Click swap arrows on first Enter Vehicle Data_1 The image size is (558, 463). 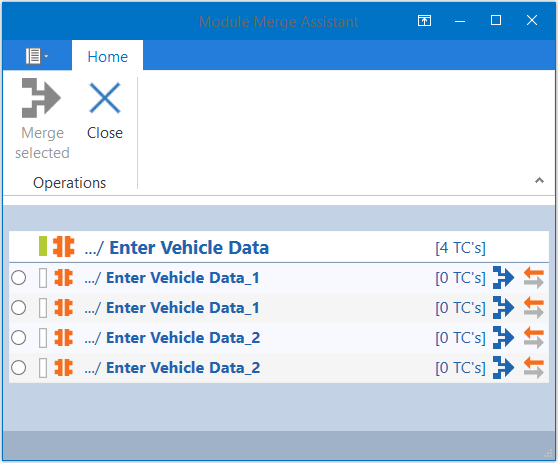(533, 278)
